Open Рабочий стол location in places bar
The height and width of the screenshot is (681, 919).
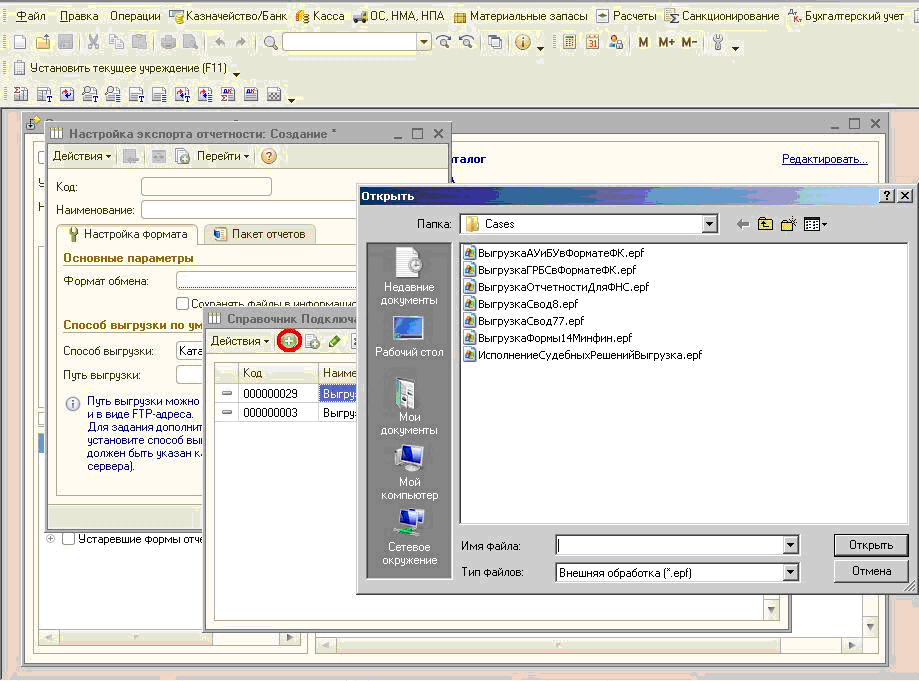[x=409, y=336]
